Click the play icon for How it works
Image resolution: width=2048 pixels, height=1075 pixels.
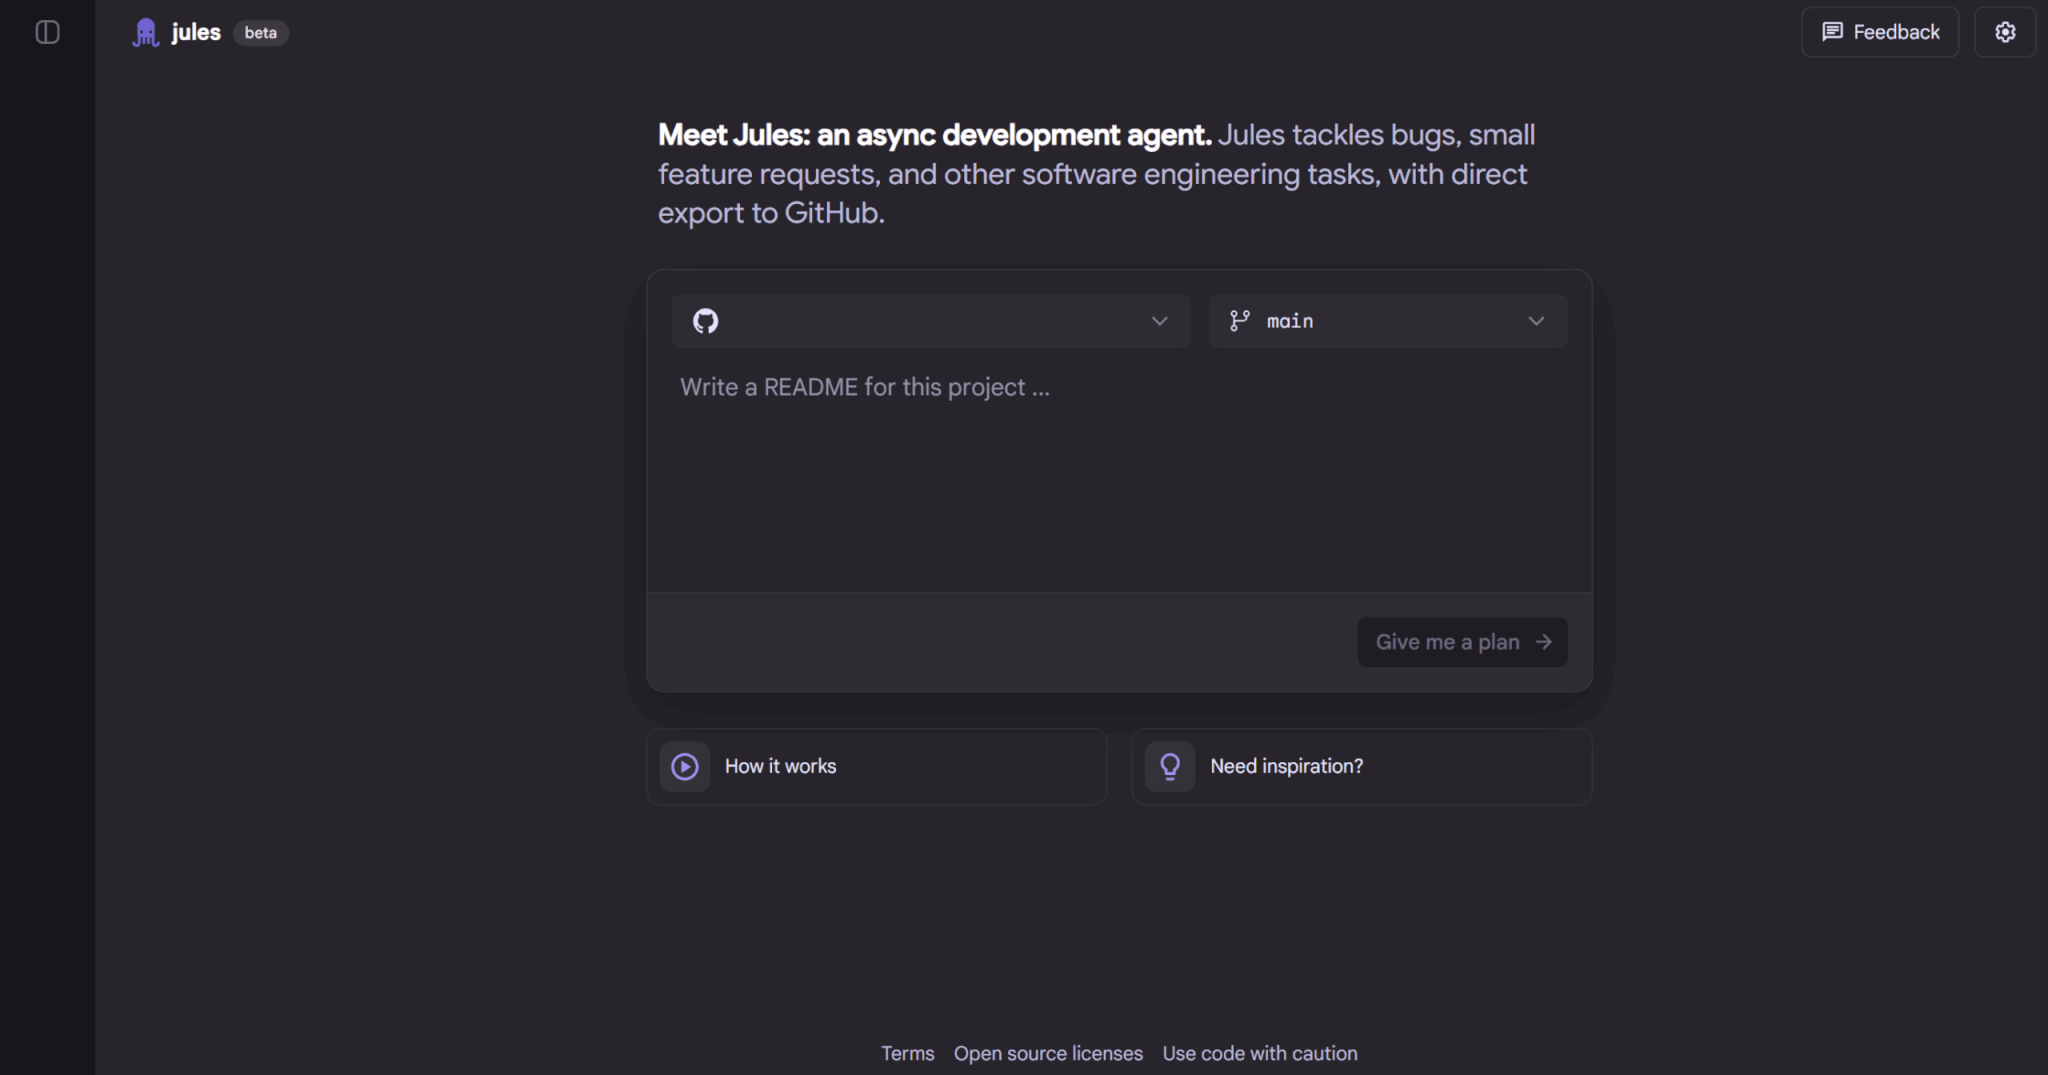click(x=685, y=767)
